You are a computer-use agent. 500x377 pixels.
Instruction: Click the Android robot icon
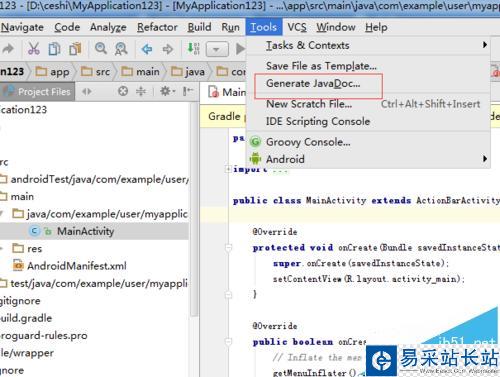pyautogui.click(x=256, y=159)
